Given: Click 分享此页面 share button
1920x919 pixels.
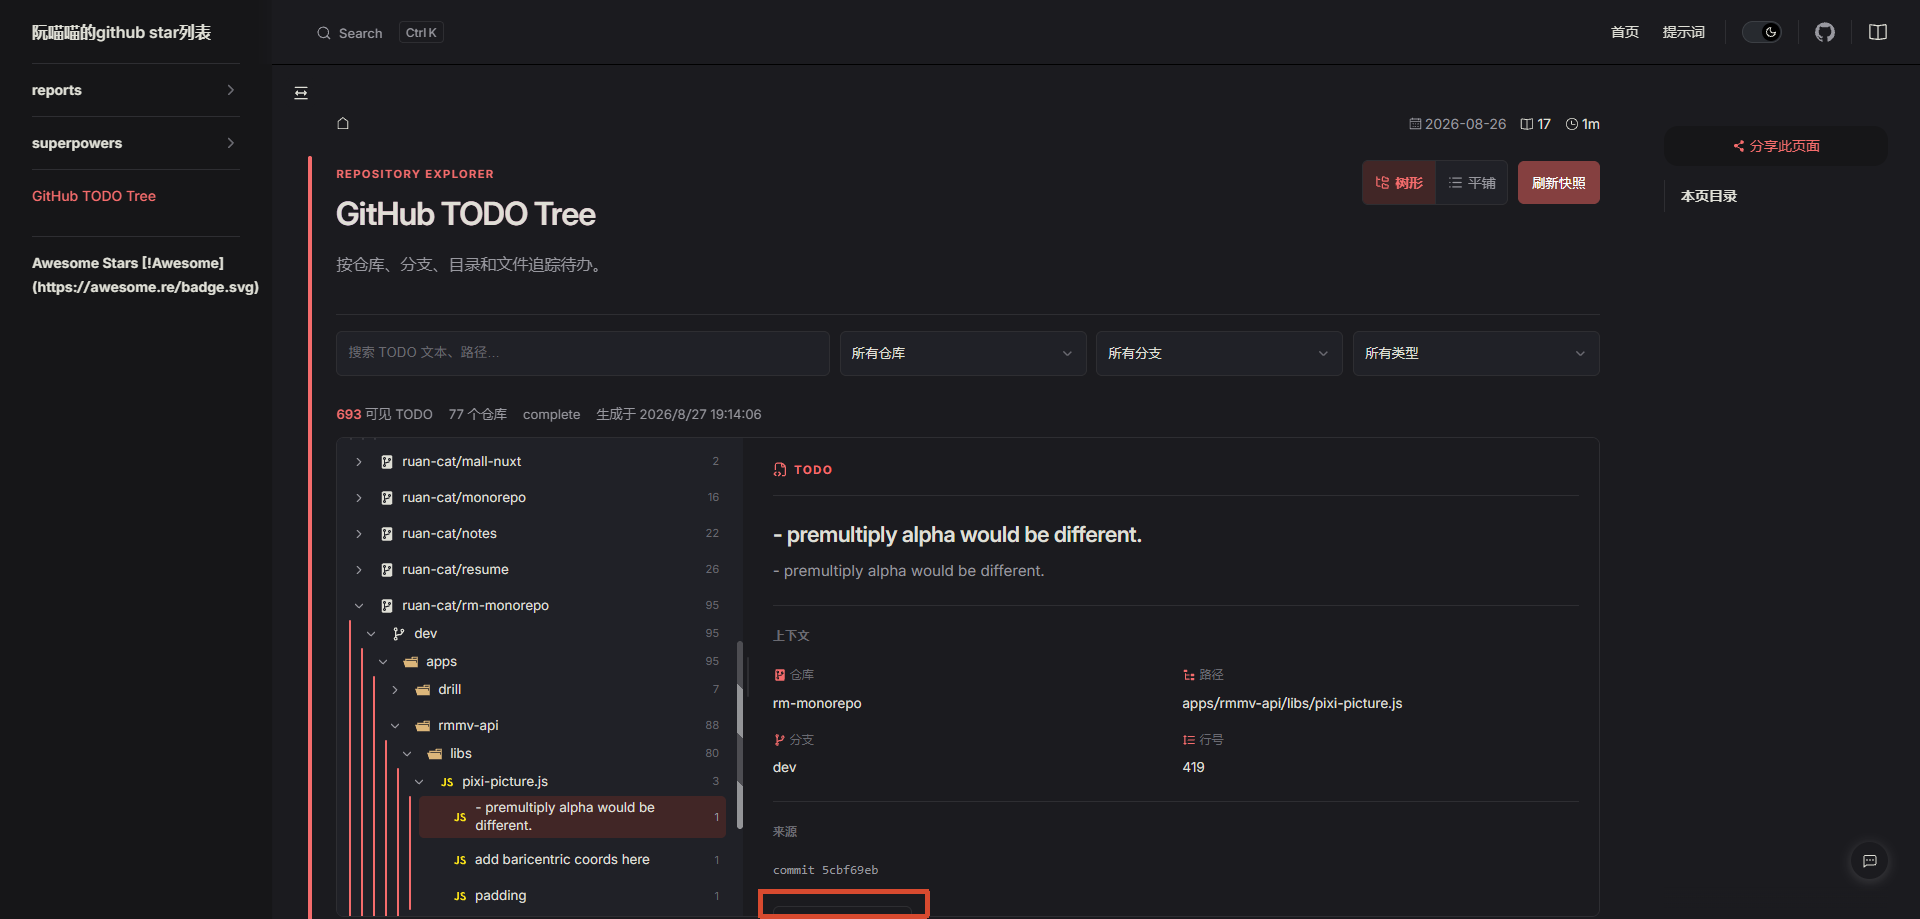Looking at the screenshot, I should [1776, 146].
